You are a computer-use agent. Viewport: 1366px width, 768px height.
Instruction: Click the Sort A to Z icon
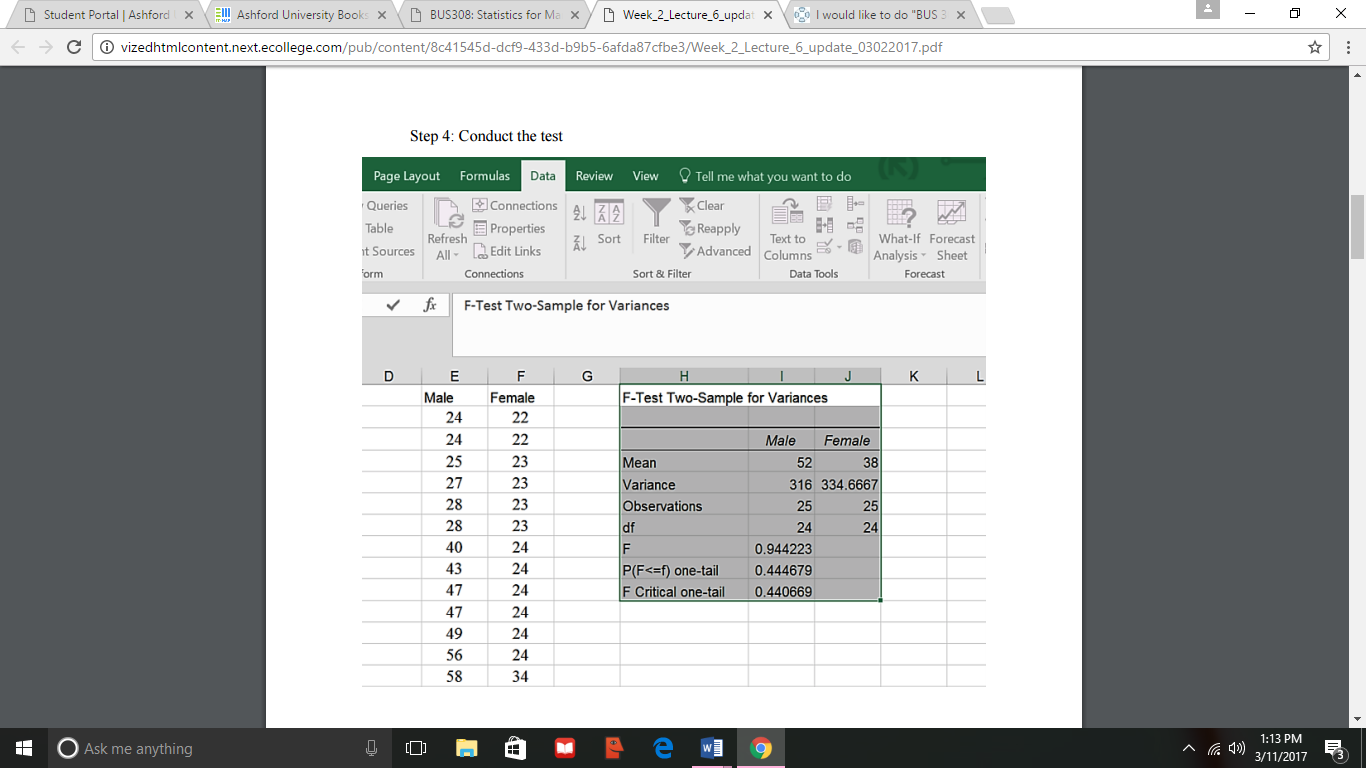click(578, 213)
